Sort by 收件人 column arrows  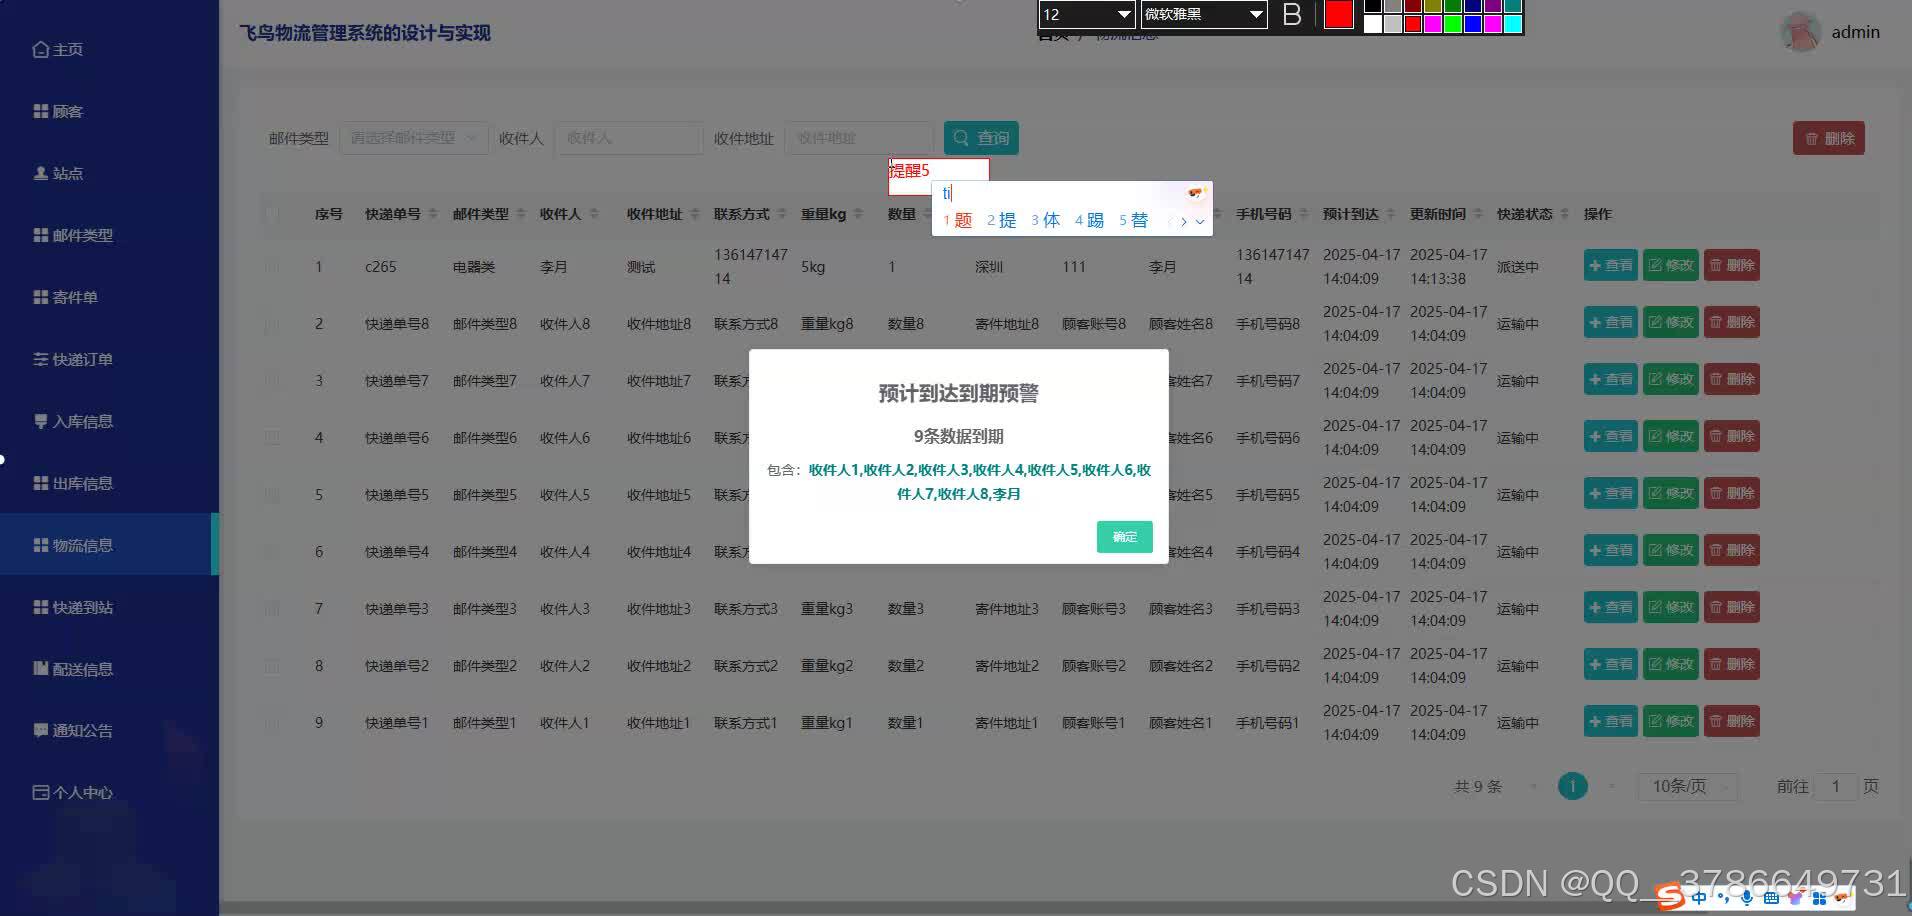(x=594, y=214)
